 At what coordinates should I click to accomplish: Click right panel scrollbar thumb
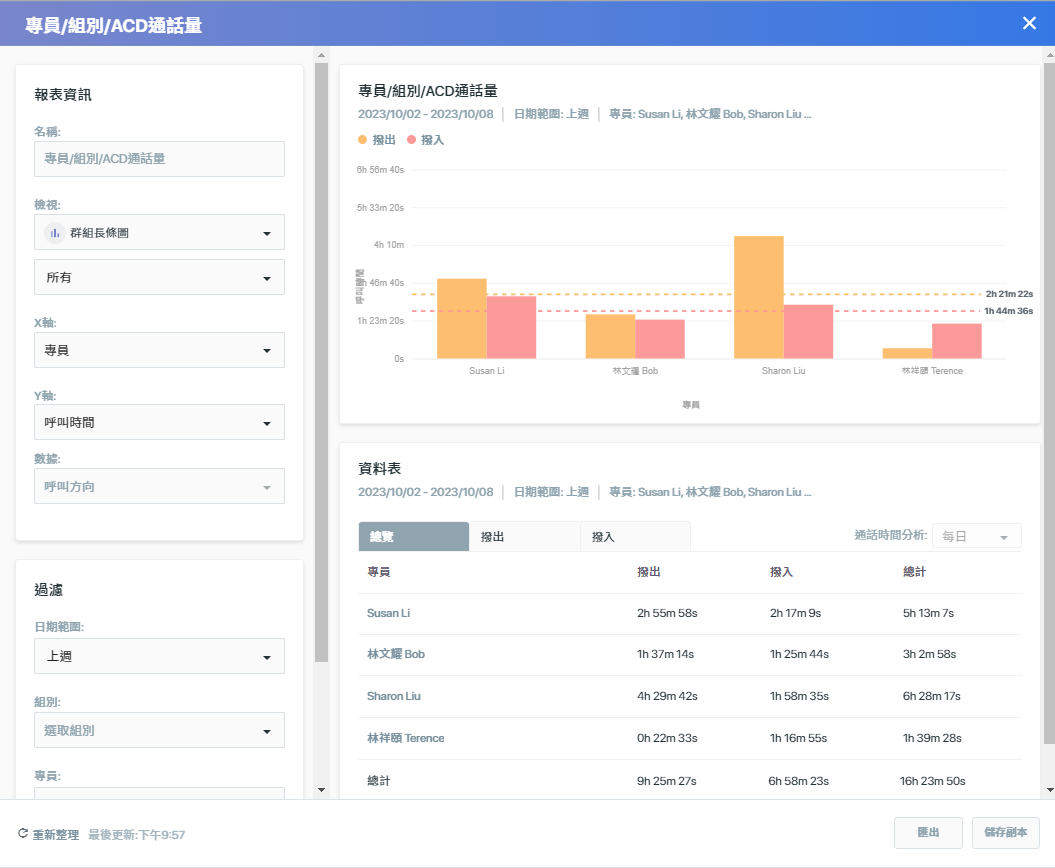[x=1049, y=404]
